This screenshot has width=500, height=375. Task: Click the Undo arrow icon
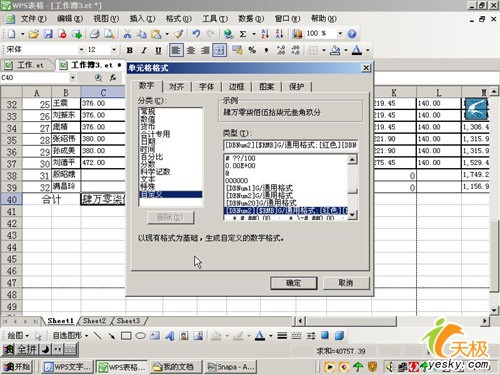(196, 34)
